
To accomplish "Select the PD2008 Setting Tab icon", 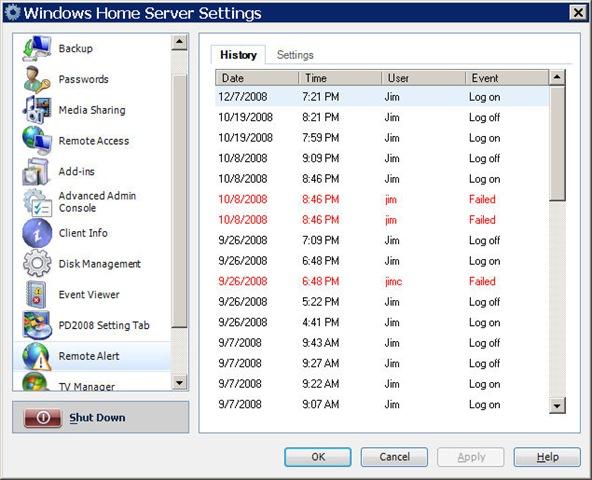I will [37, 325].
